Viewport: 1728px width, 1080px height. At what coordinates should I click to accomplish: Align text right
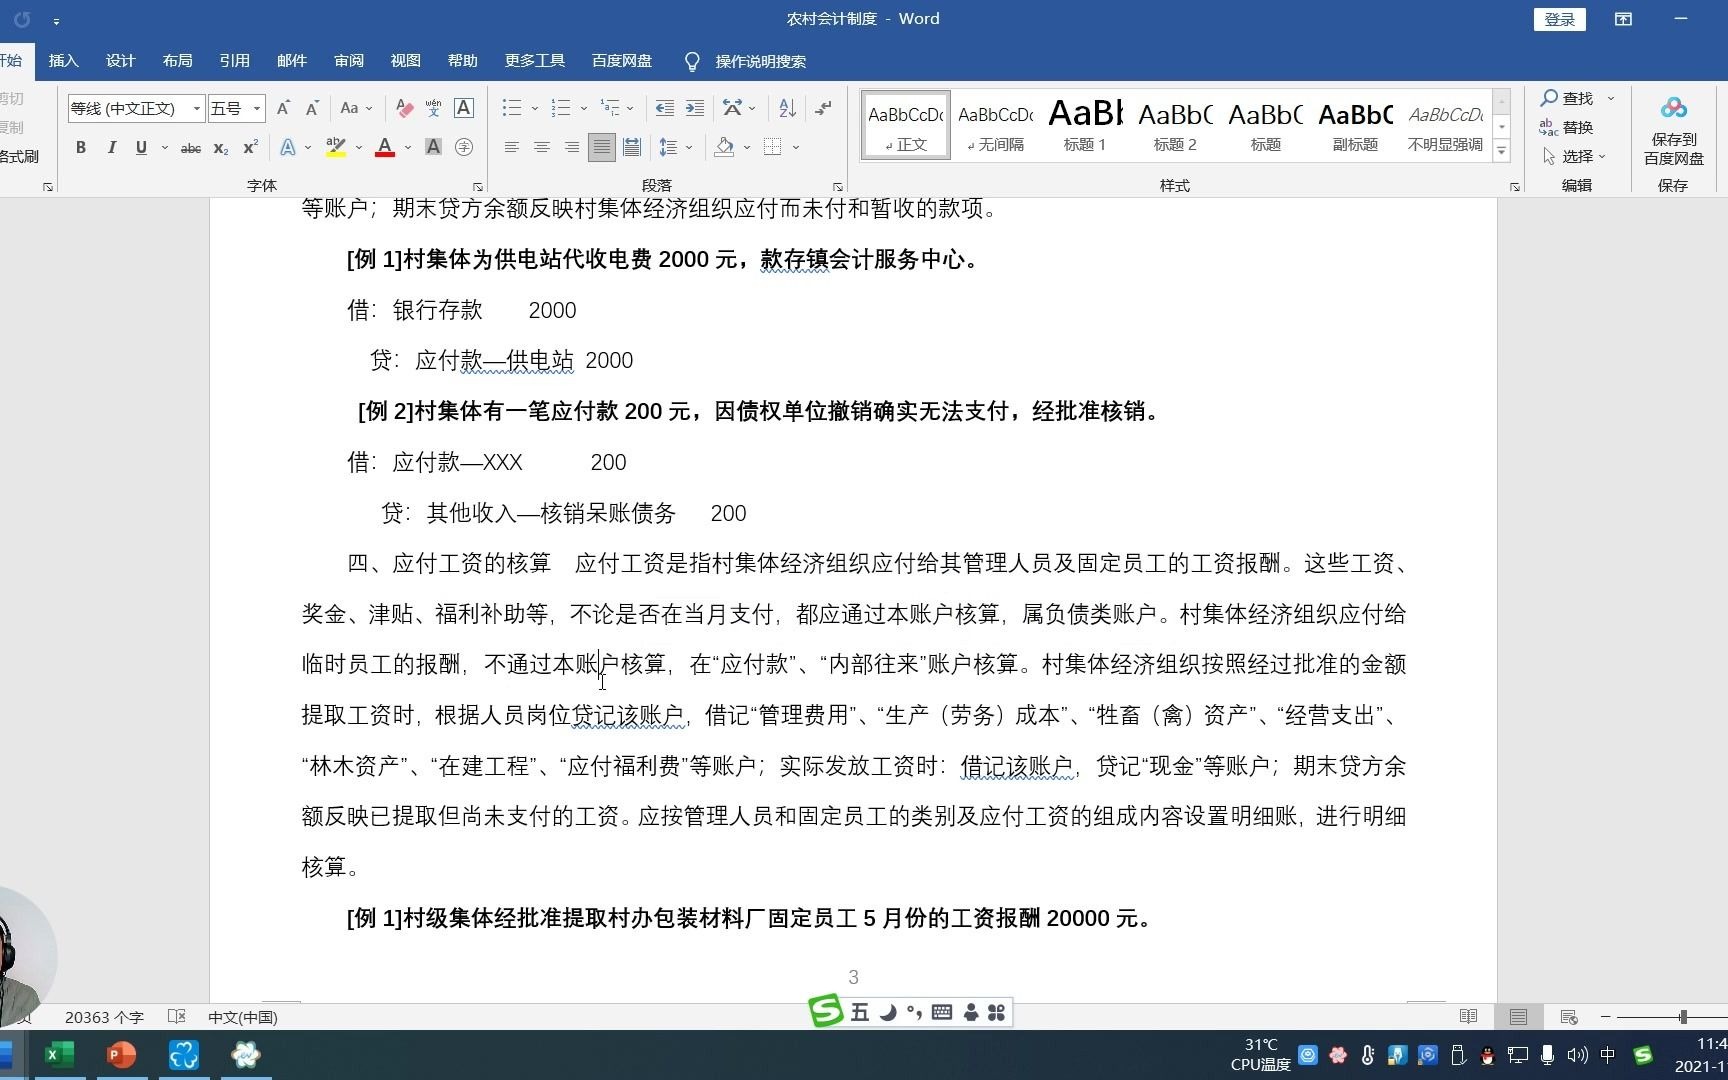pos(571,147)
